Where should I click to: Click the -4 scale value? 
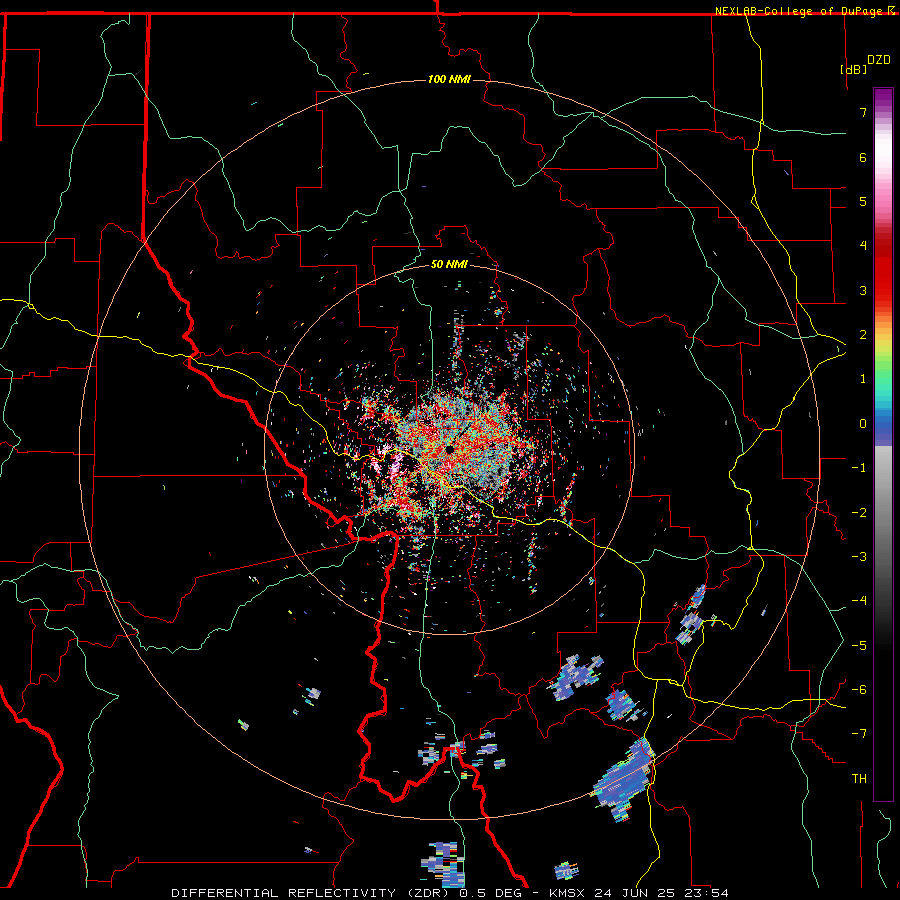click(x=859, y=601)
